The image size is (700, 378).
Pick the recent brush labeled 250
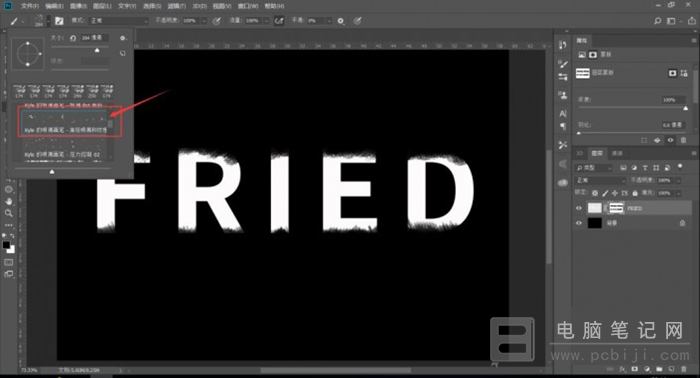[92, 91]
